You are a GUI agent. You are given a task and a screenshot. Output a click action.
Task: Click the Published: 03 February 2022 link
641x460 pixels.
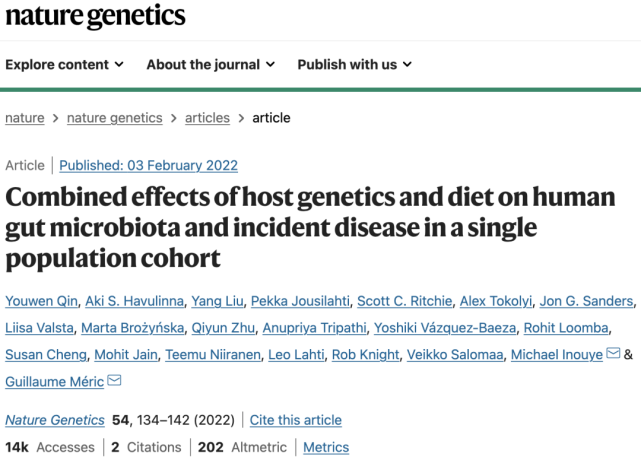[x=148, y=165]
